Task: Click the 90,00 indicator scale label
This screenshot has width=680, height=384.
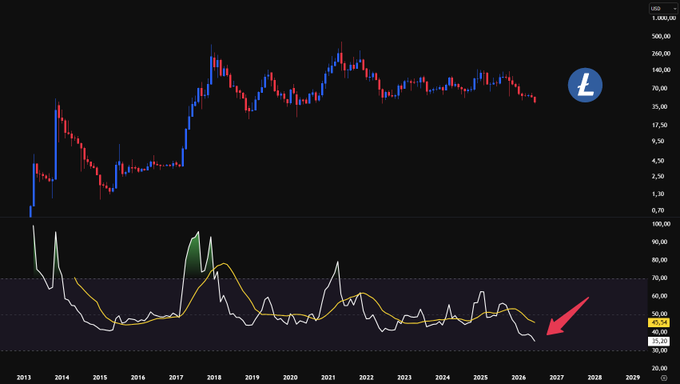Action: coord(660,242)
